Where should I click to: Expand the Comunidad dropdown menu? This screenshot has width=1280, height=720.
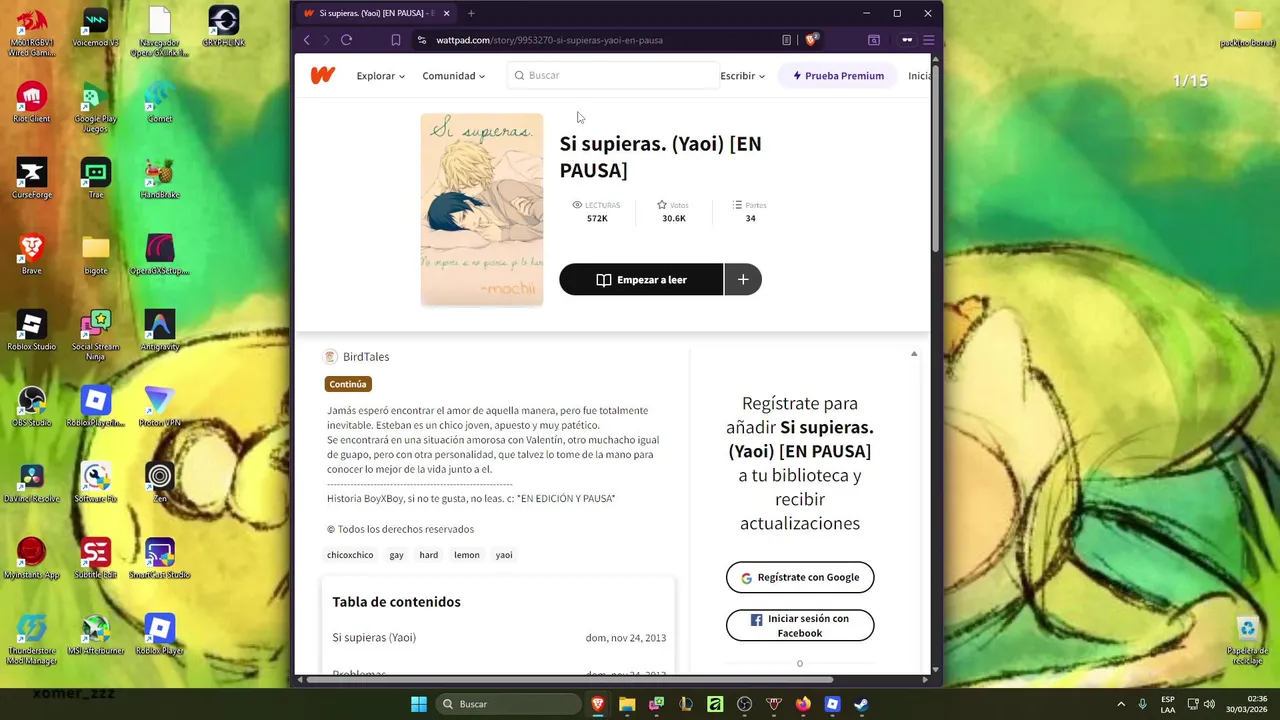click(453, 76)
